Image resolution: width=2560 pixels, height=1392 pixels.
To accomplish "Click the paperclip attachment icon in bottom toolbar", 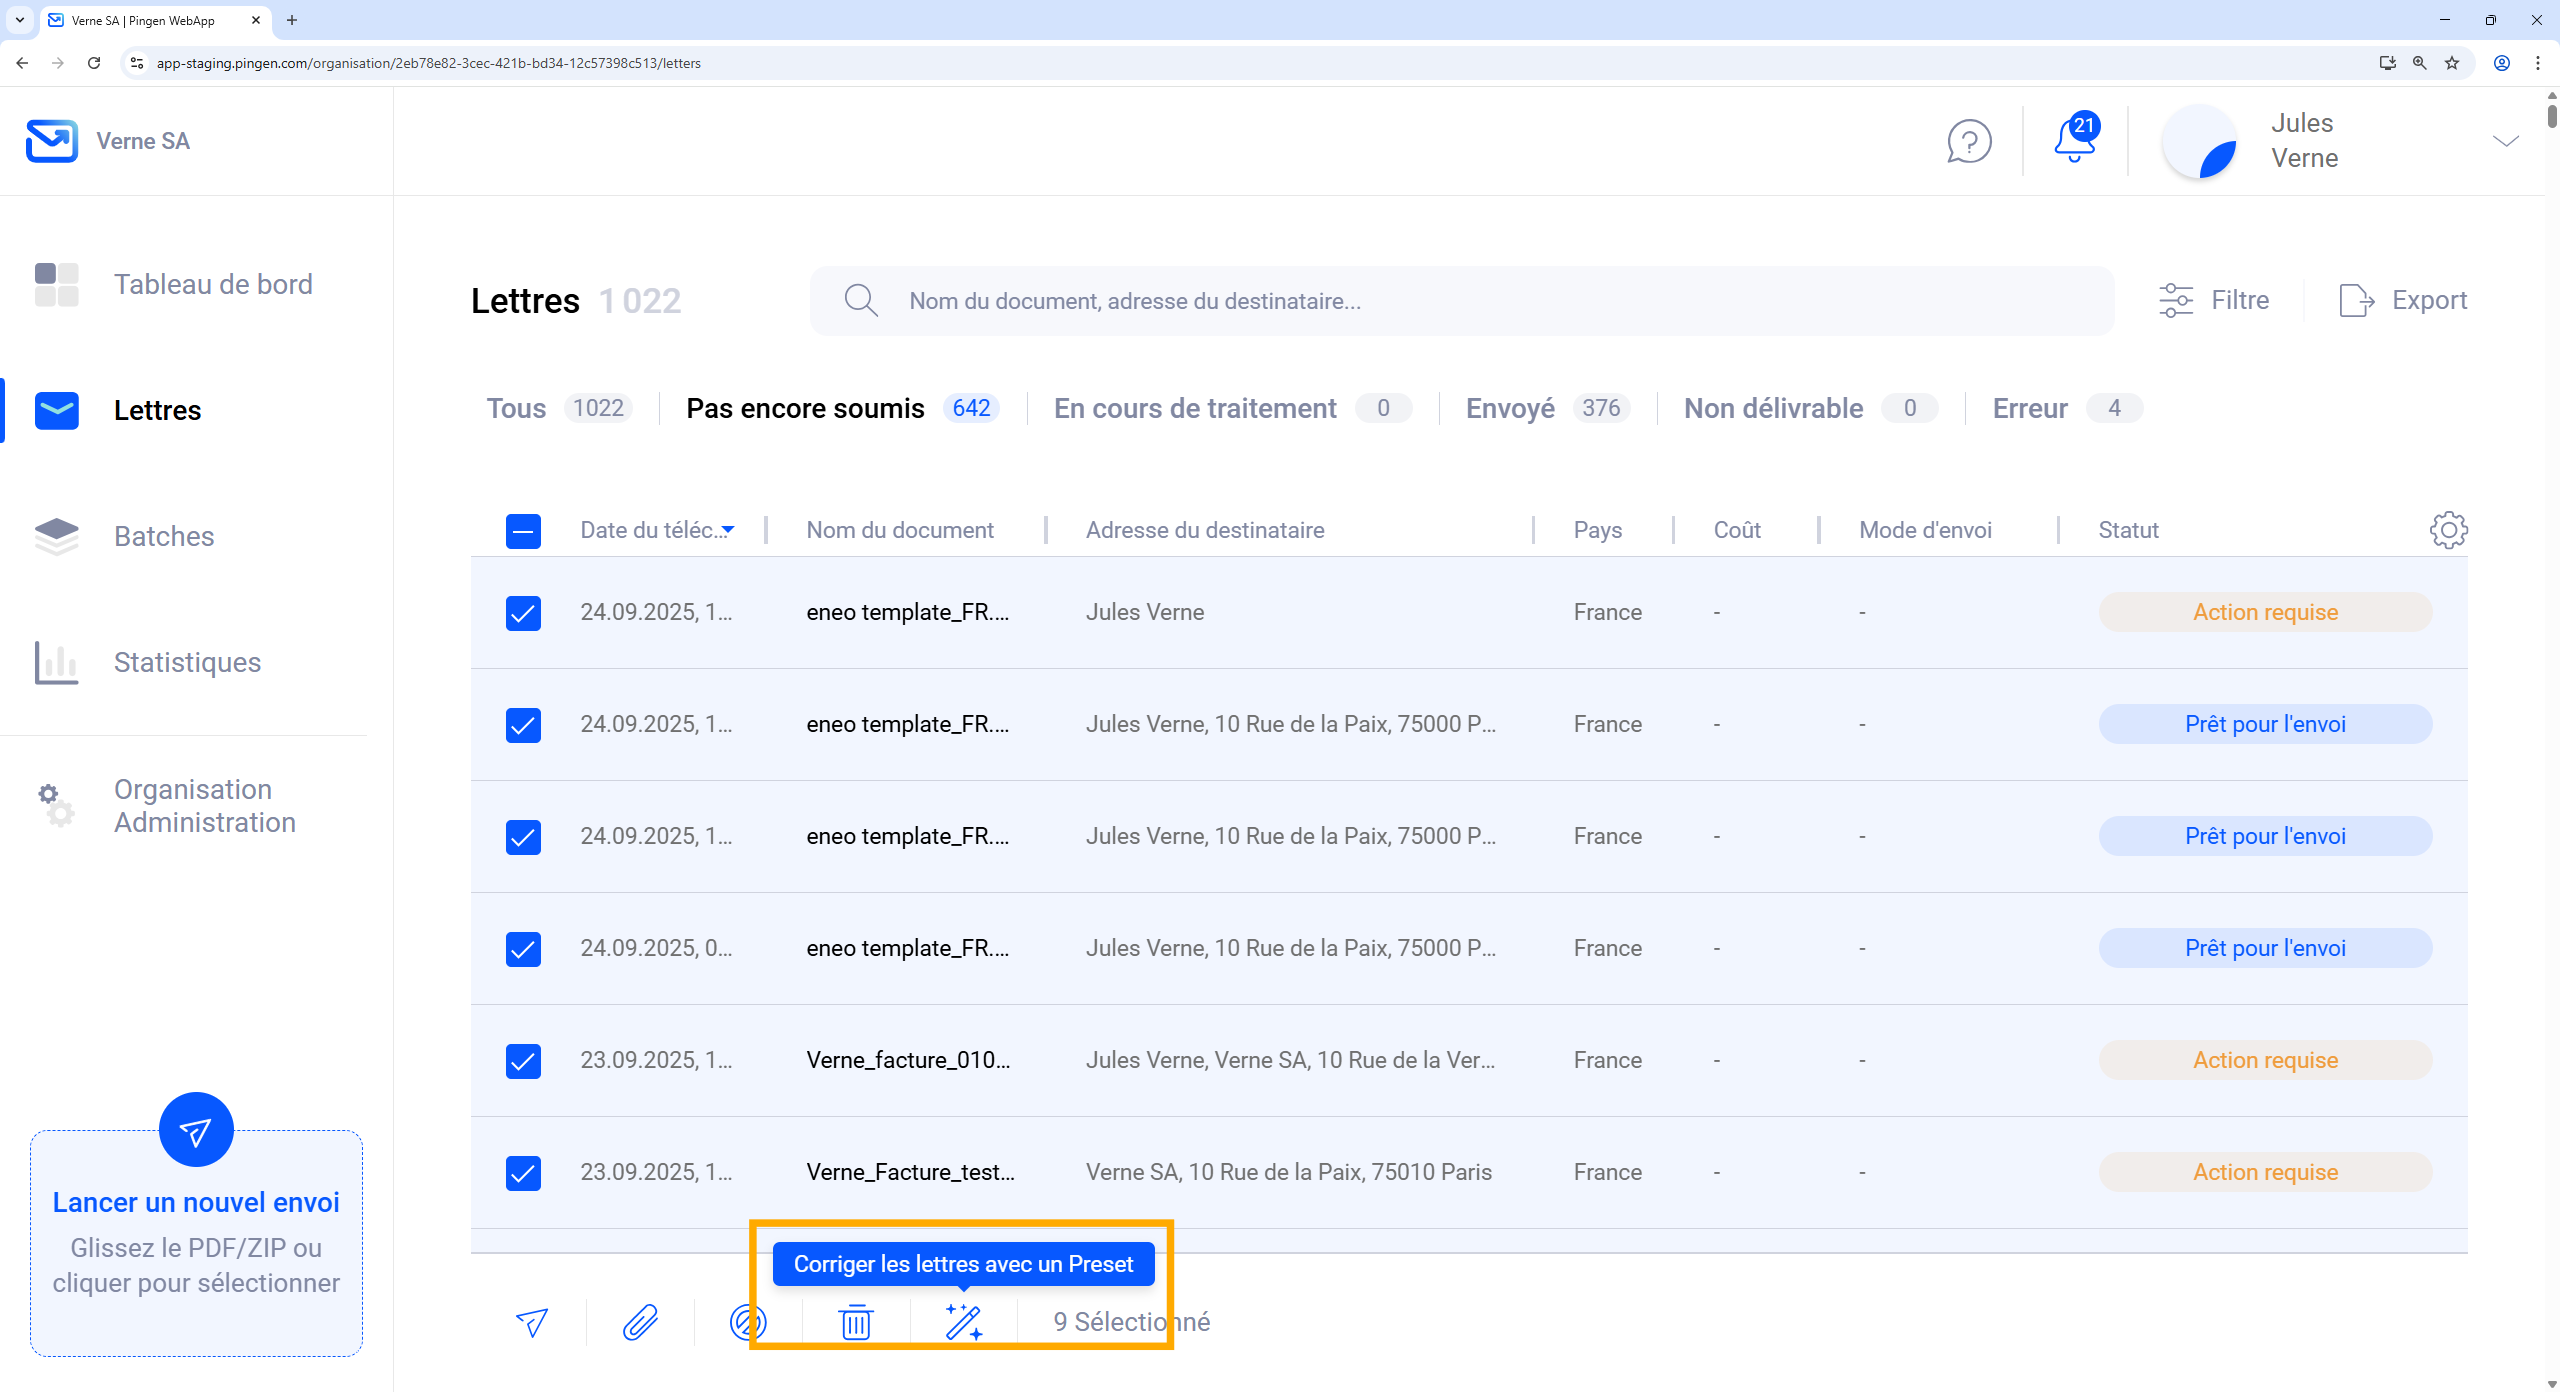I will click(640, 1322).
